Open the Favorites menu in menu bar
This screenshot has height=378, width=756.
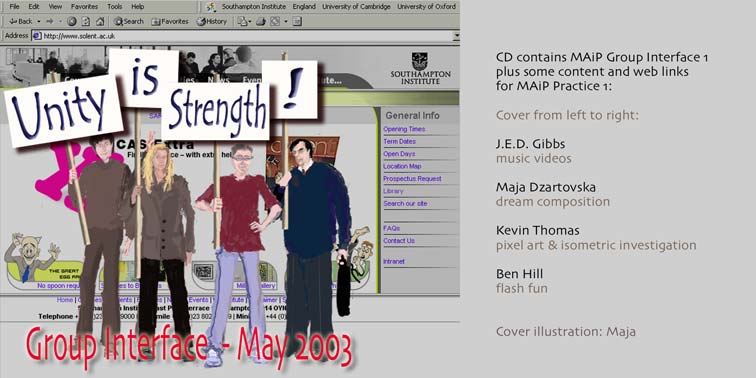coord(84,7)
